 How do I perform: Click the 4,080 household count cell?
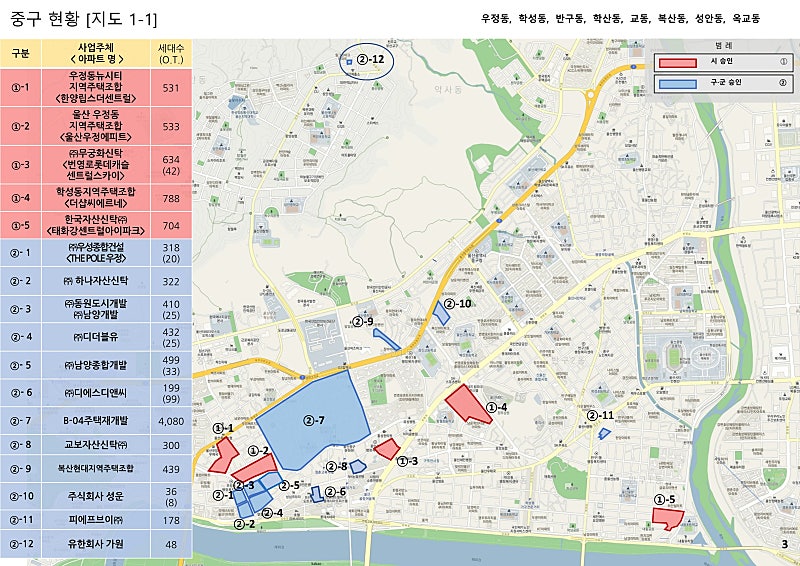point(171,421)
